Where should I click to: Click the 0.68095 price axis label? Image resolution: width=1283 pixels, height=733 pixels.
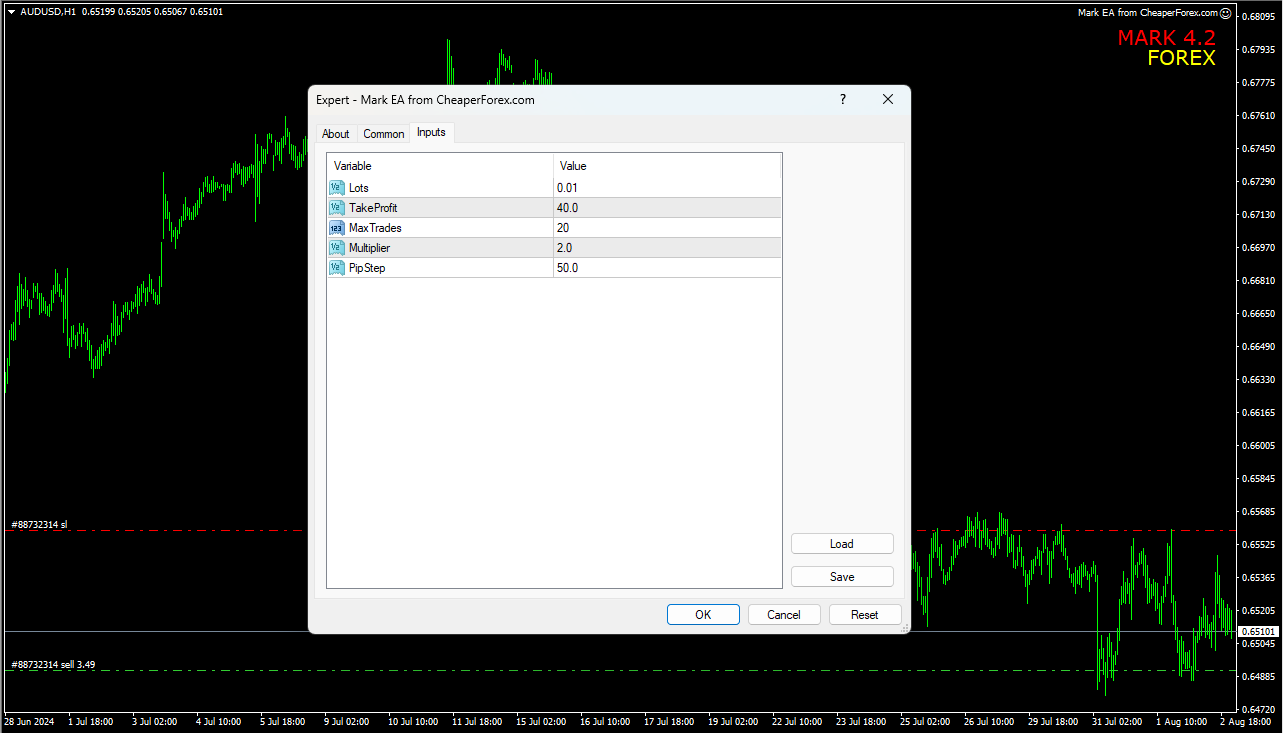(1258, 16)
